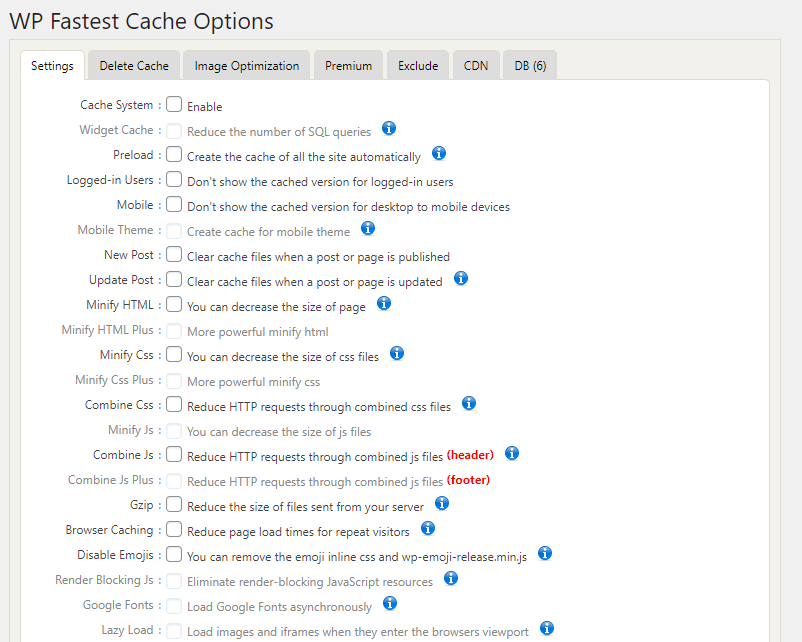Open info icon for Update Post

(460, 279)
